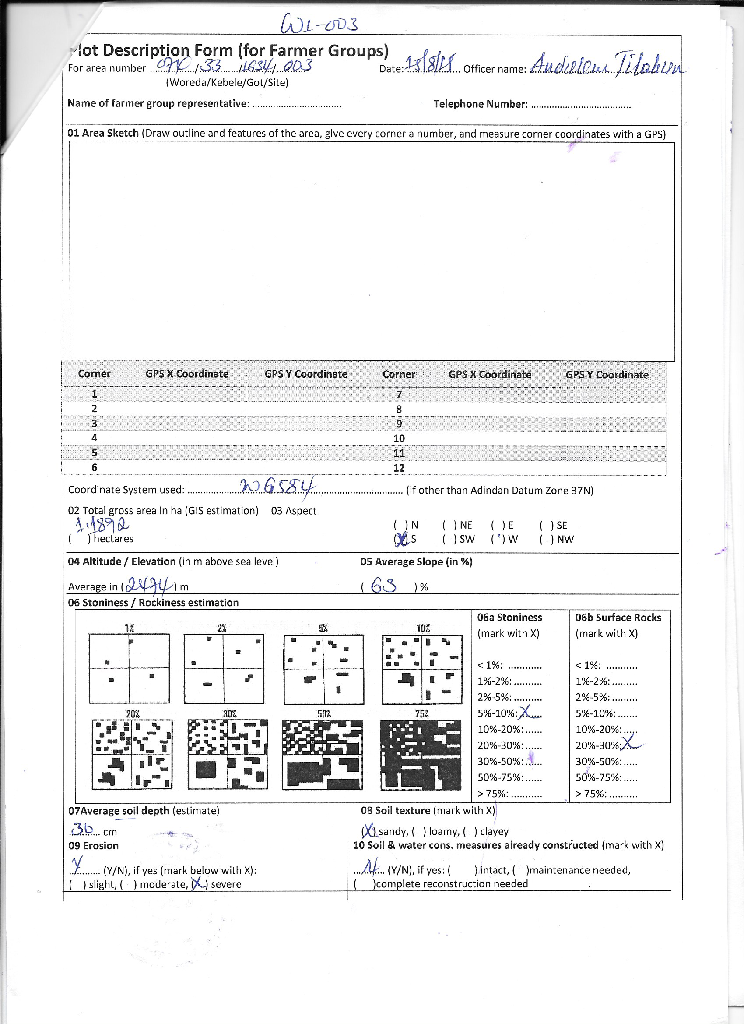Click the 50% stoniness reference diagram
The image size is (744, 1024).
click(323, 754)
